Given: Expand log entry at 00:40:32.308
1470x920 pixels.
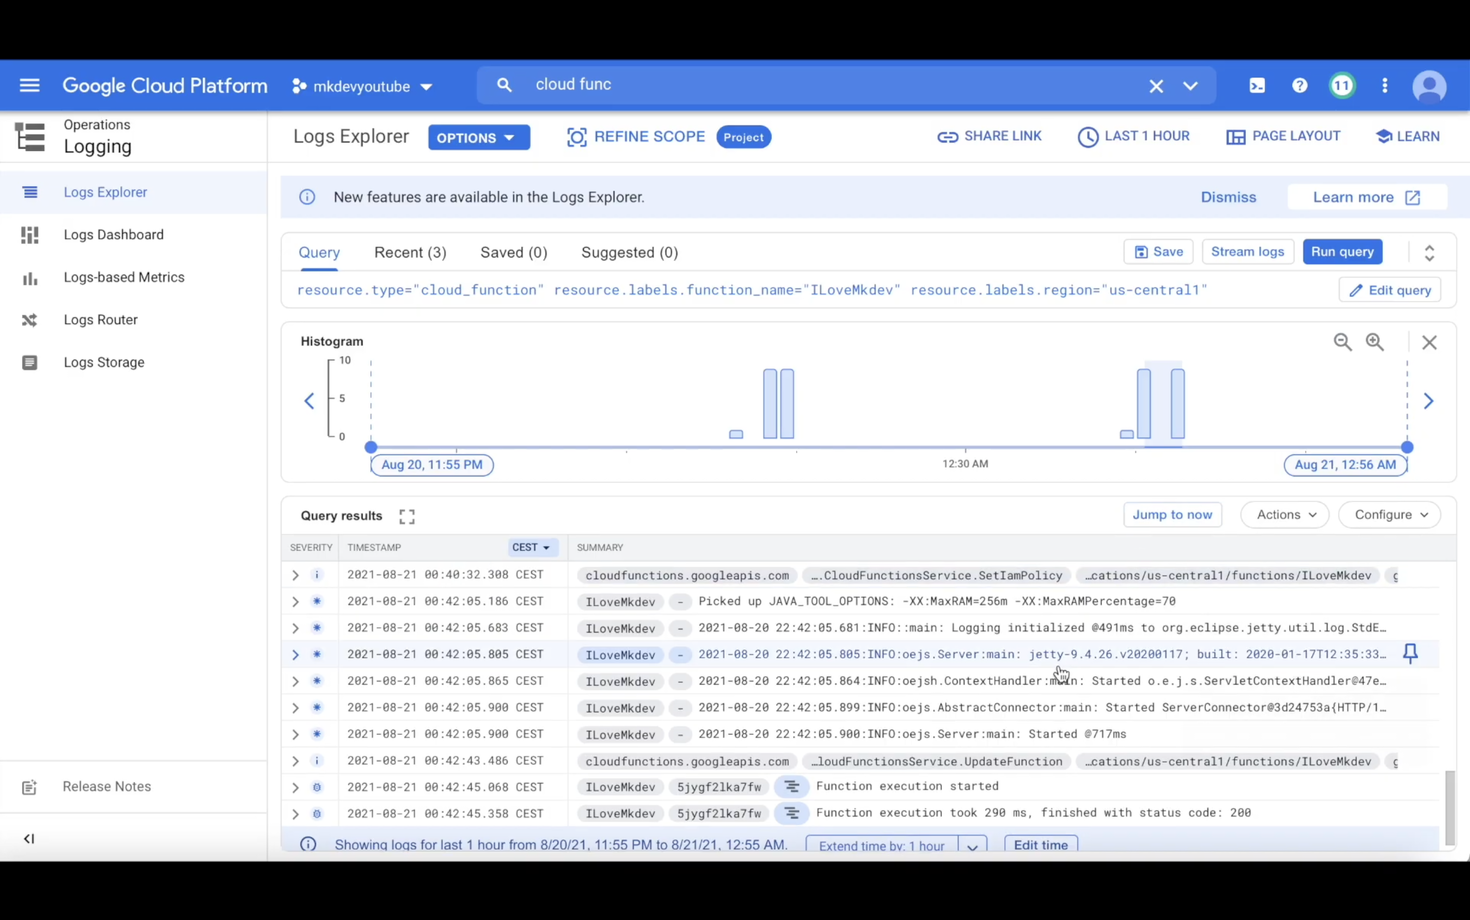Looking at the screenshot, I should point(295,575).
